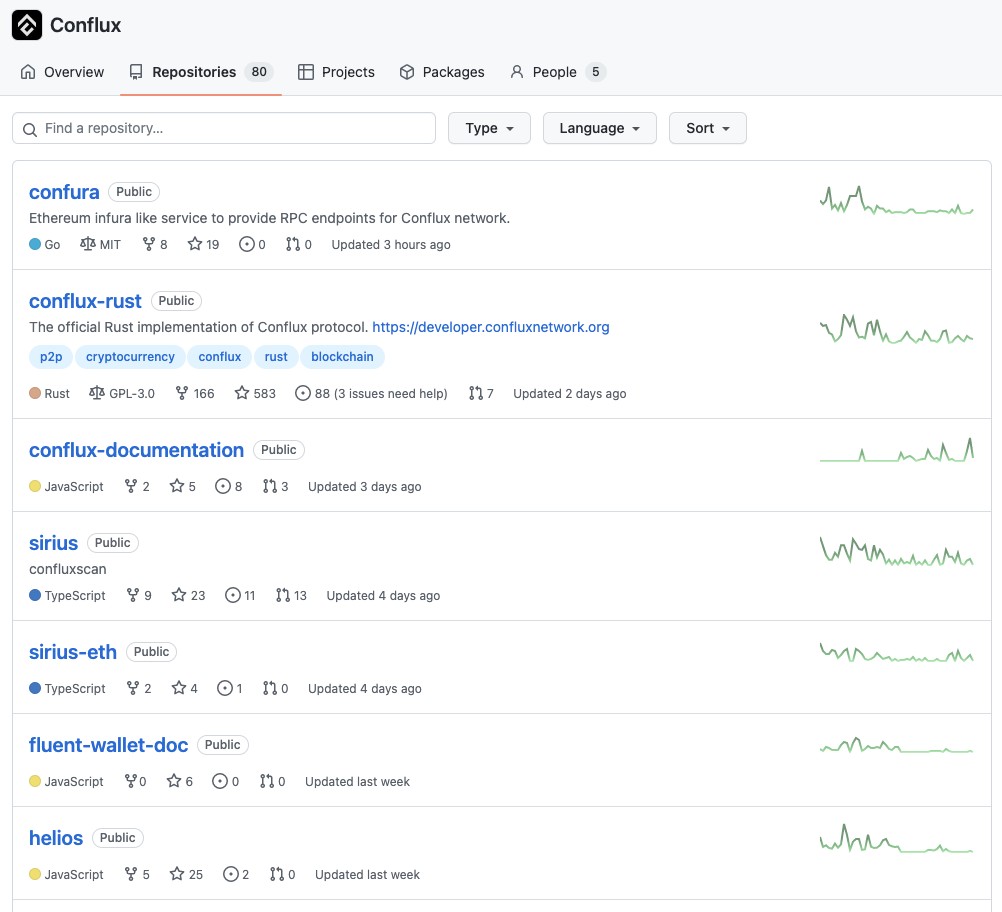The height and width of the screenshot is (912, 1002).
Task: Open the Sort dropdown
Action: click(707, 128)
